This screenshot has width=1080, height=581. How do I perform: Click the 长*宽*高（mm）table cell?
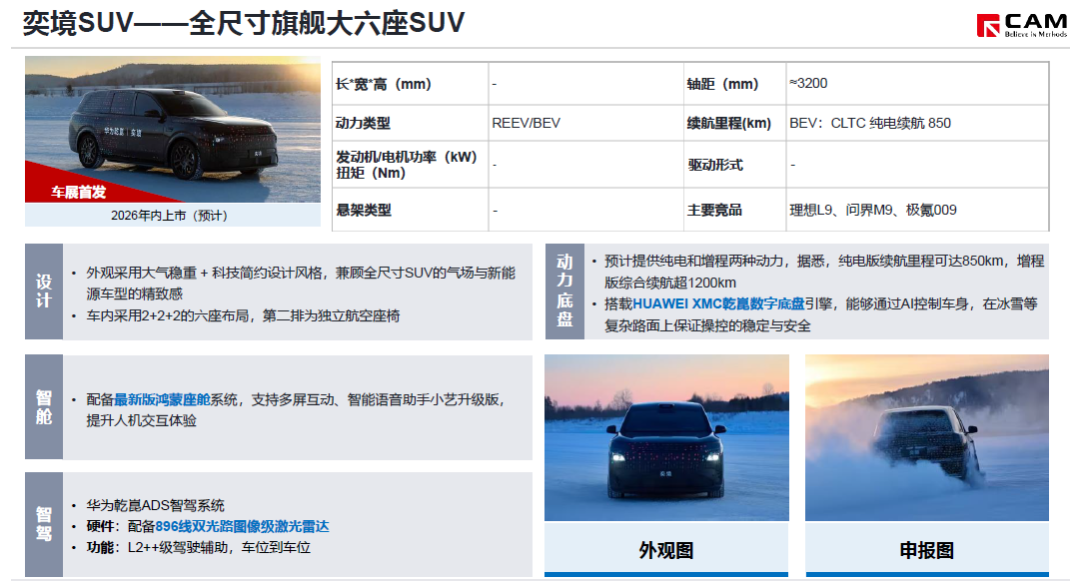[411, 84]
